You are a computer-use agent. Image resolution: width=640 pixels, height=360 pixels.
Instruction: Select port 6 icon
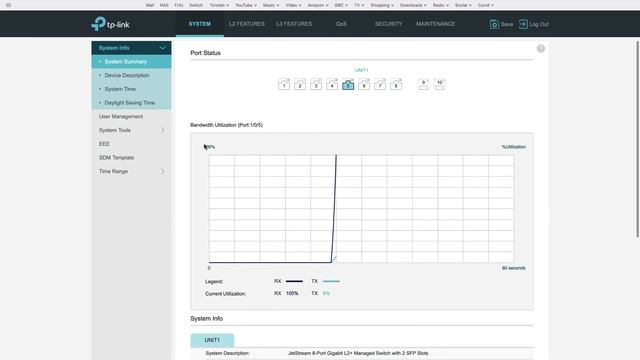pos(364,84)
